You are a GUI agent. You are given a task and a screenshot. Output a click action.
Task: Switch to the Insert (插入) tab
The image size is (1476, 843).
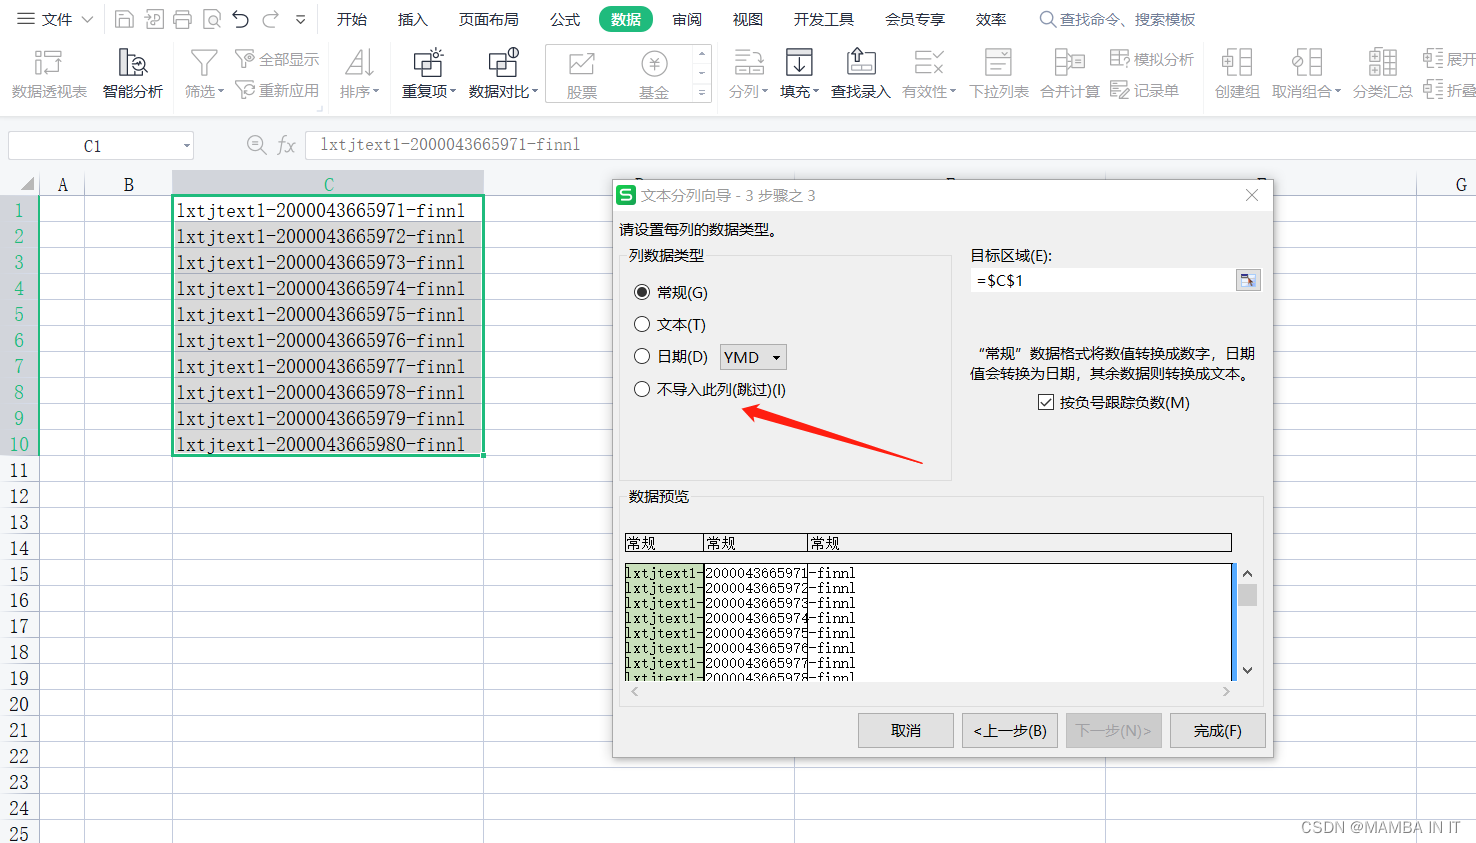[412, 19]
